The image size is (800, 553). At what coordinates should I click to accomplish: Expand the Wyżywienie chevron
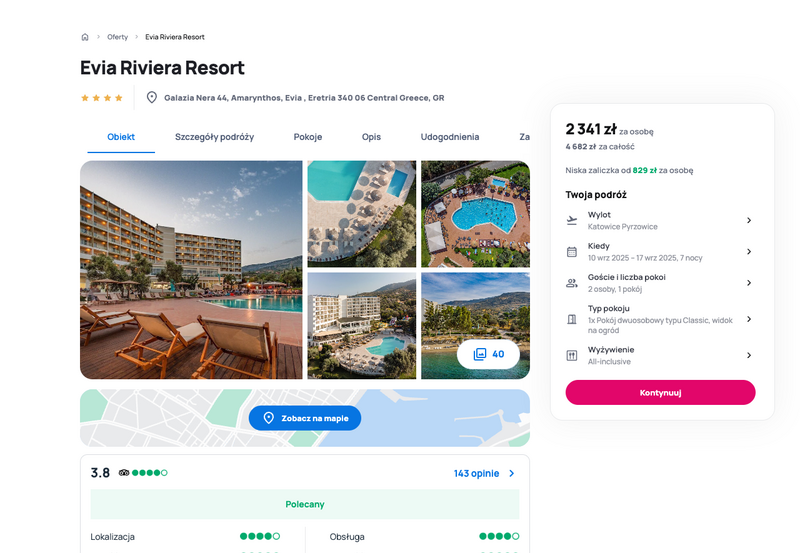click(749, 356)
